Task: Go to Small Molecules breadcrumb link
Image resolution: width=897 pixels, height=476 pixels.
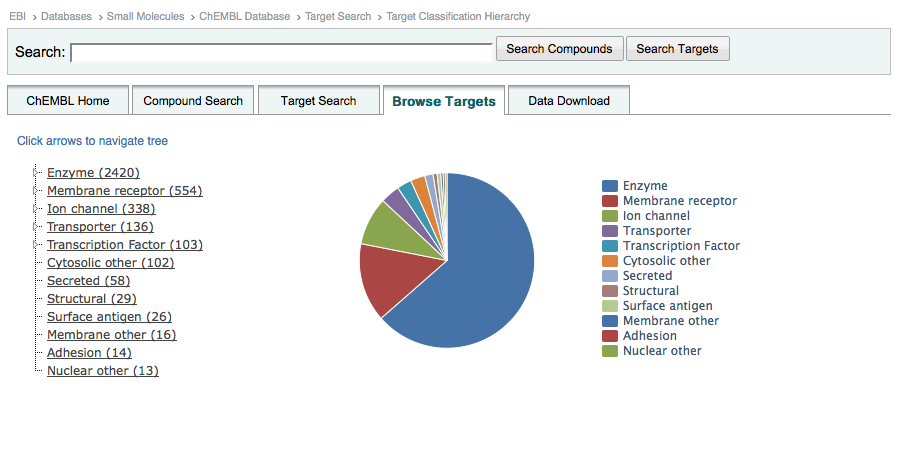Action: click(145, 17)
